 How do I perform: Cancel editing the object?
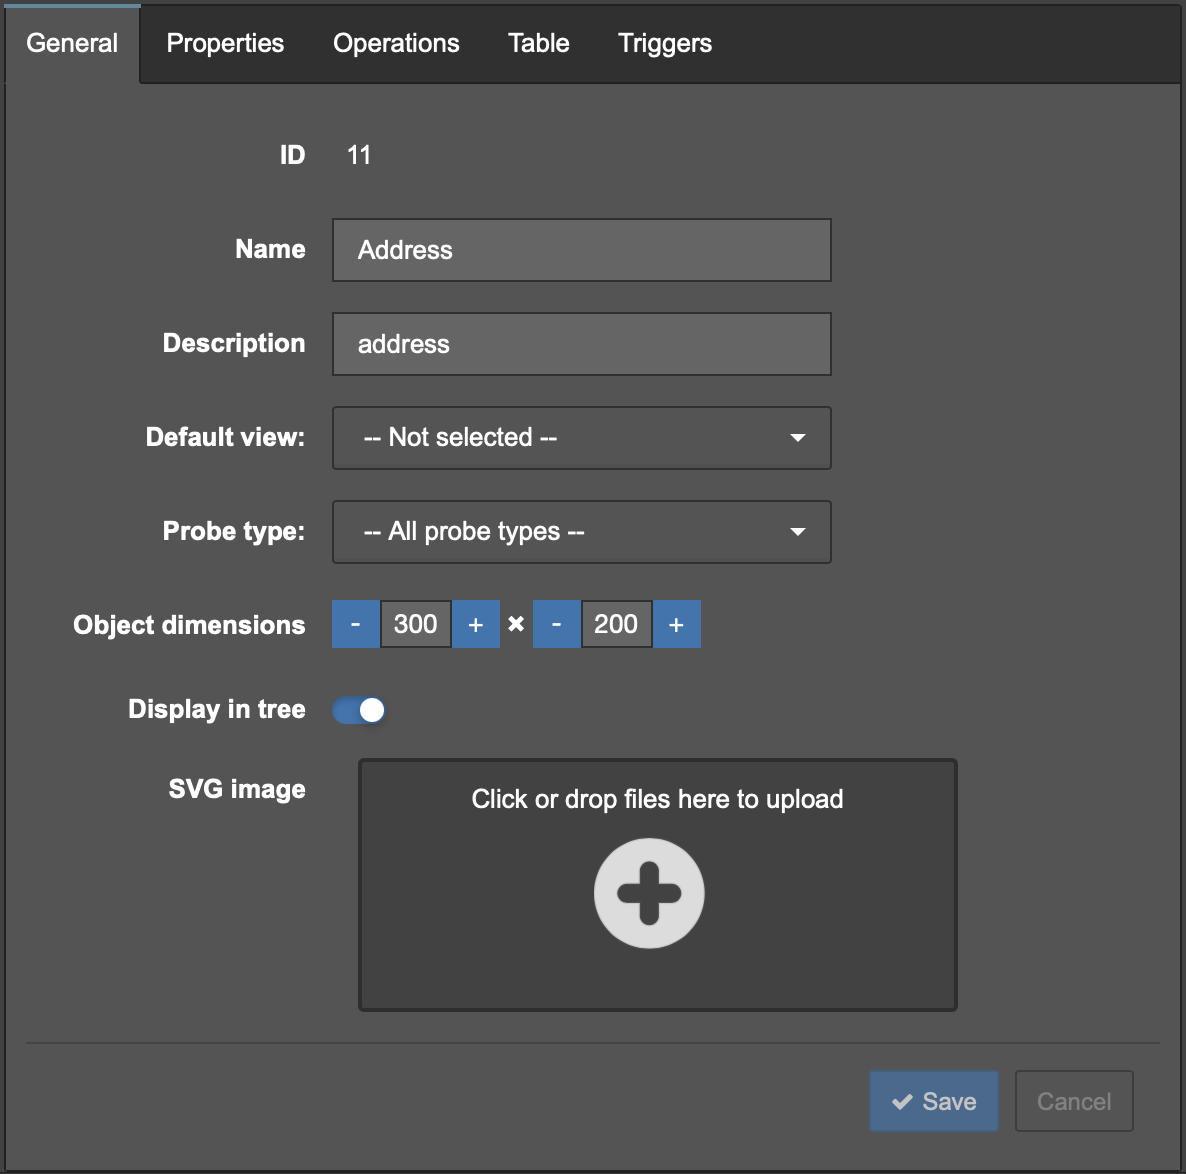click(x=1074, y=1101)
